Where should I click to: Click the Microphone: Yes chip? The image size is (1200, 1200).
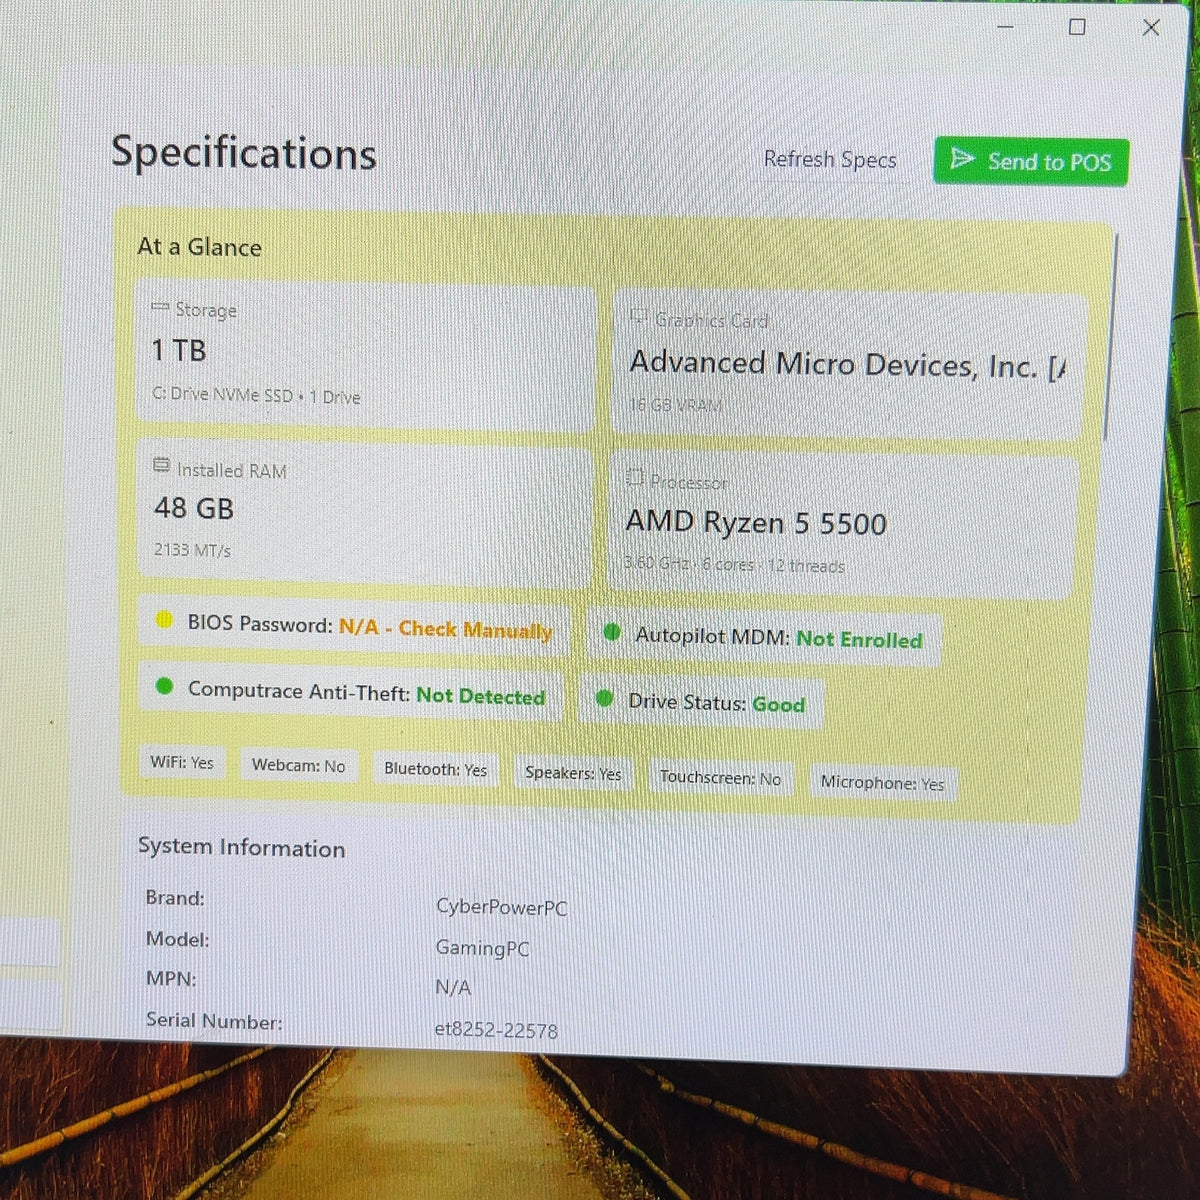coord(882,783)
